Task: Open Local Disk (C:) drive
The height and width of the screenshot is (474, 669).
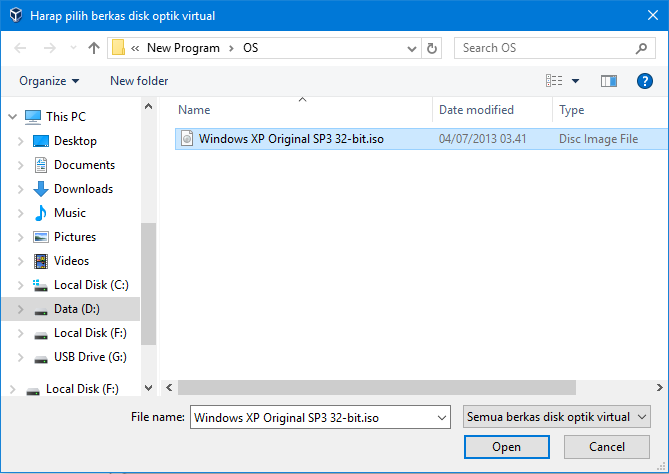Action: coord(91,285)
